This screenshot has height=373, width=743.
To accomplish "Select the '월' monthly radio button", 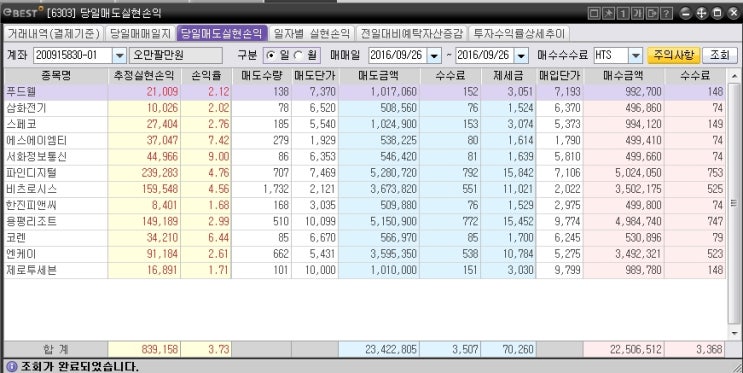I will coord(298,55).
